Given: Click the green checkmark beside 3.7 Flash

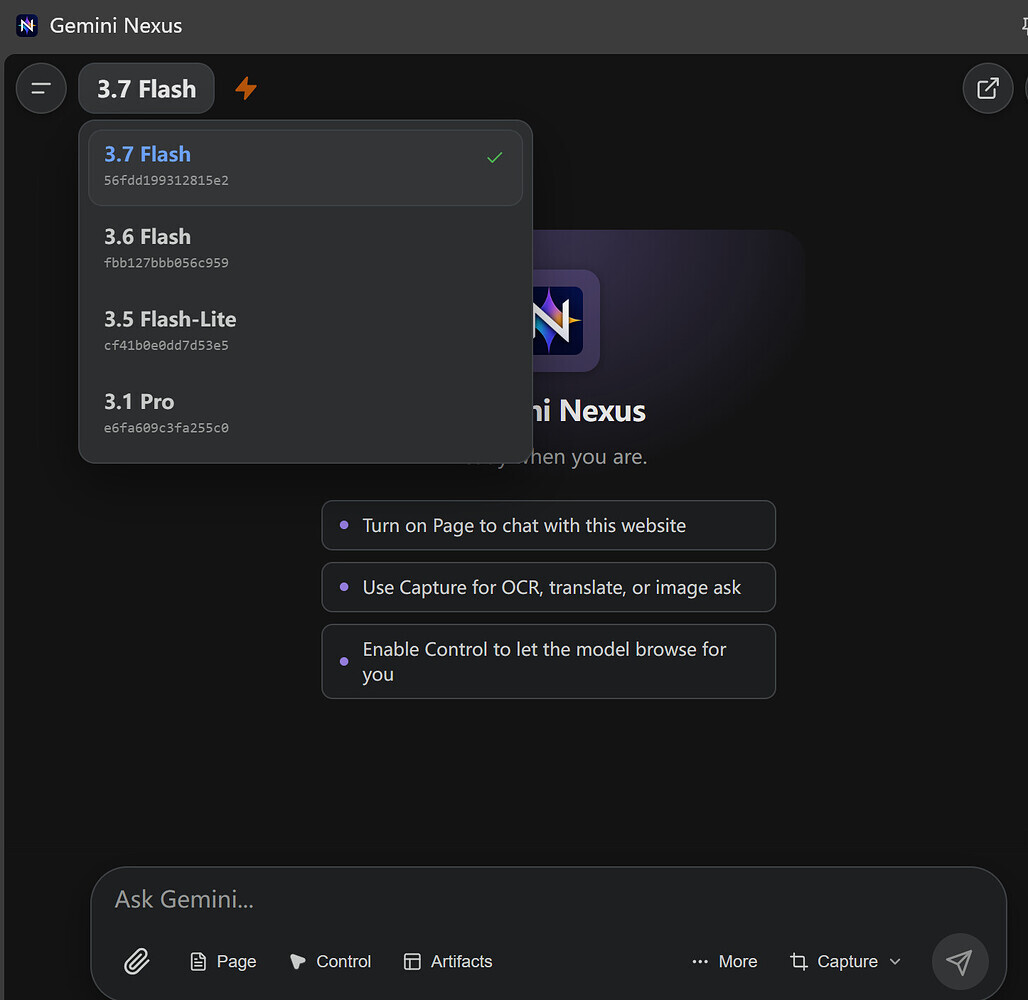Looking at the screenshot, I should point(495,157).
